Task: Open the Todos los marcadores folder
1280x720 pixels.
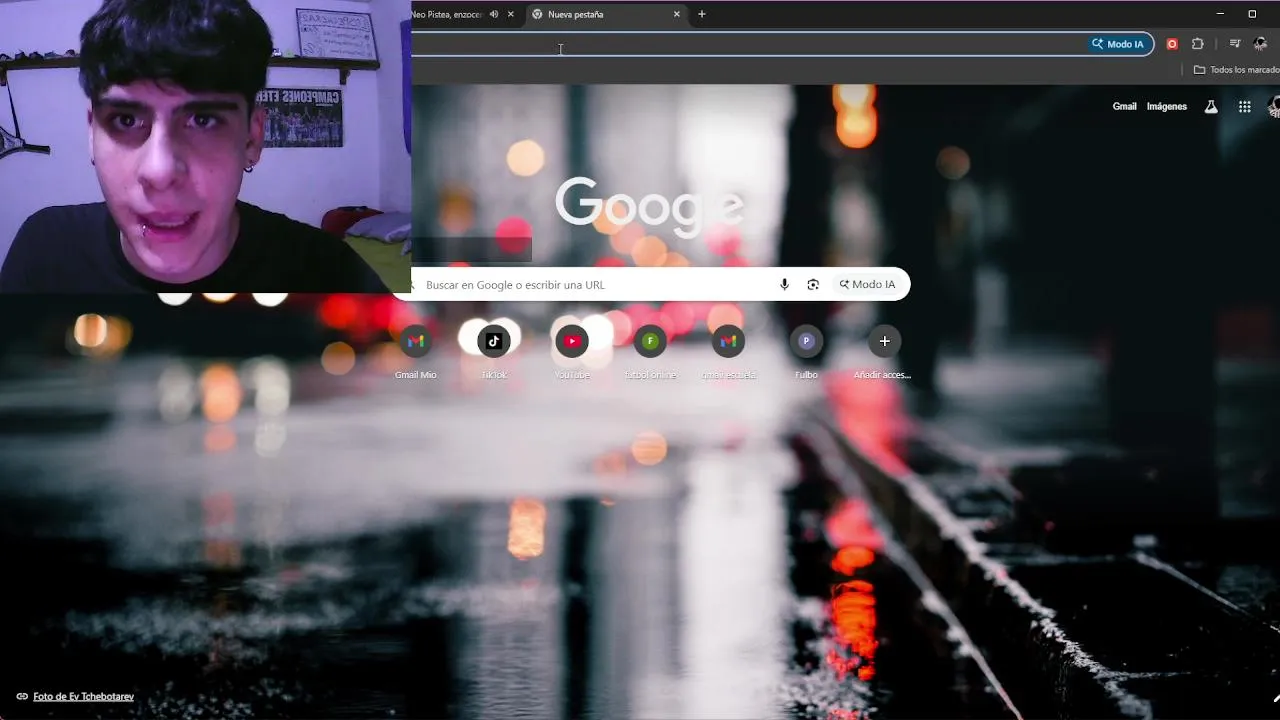Action: click(x=1237, y=70)
